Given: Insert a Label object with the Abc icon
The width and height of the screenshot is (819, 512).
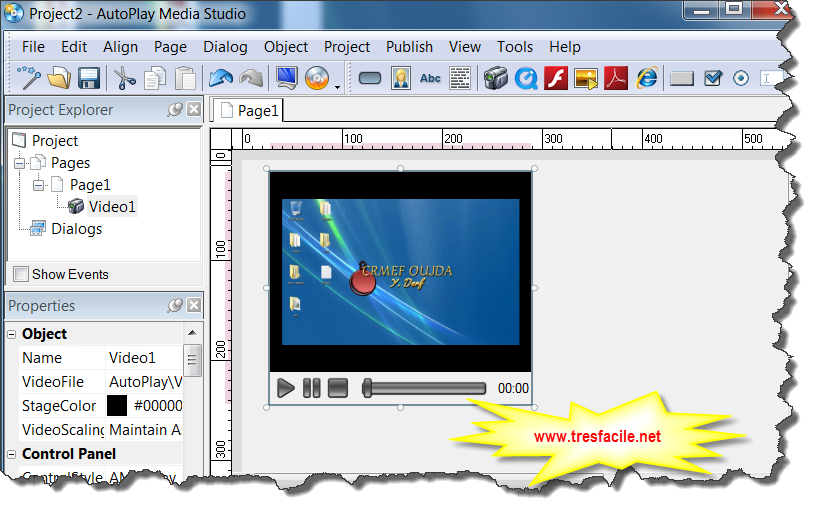Looking at the screenshot, I should (430, 78).
